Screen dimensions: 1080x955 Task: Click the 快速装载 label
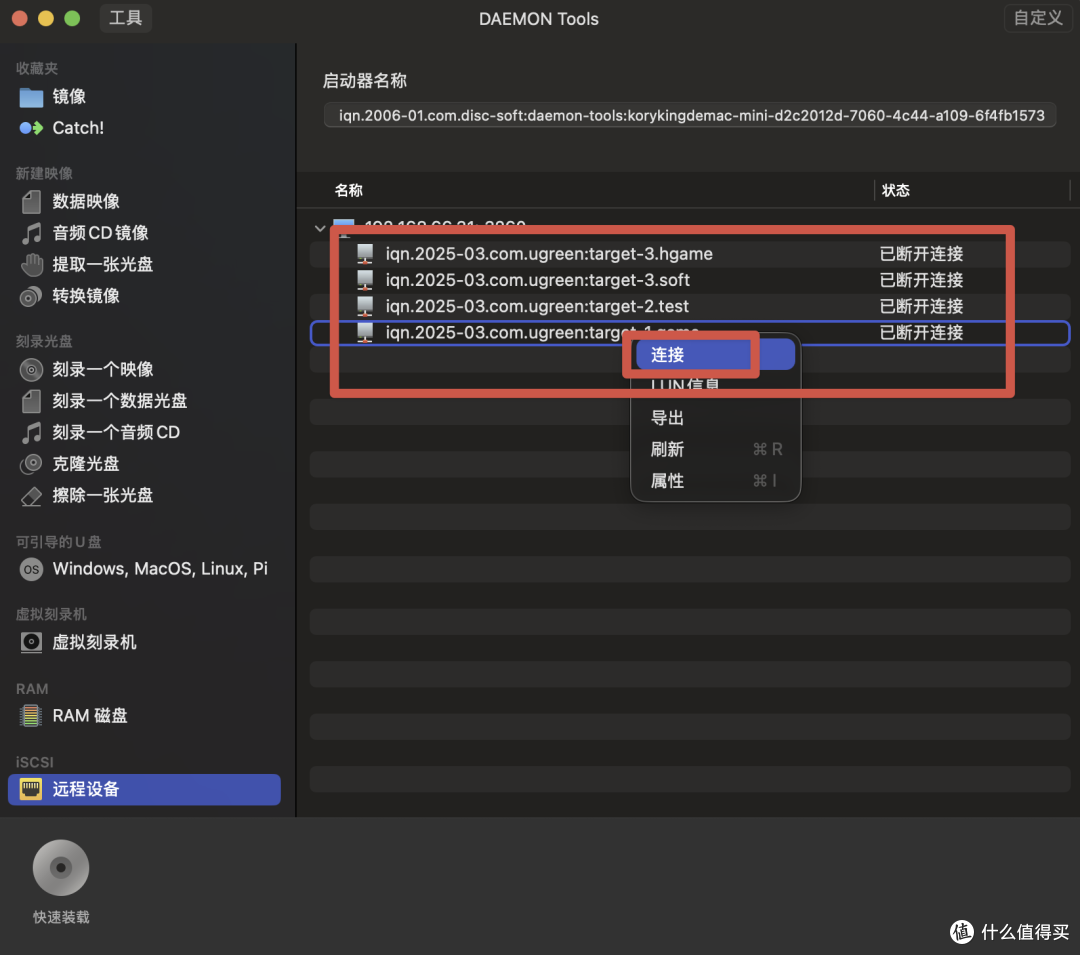click(x=61, y=917)
